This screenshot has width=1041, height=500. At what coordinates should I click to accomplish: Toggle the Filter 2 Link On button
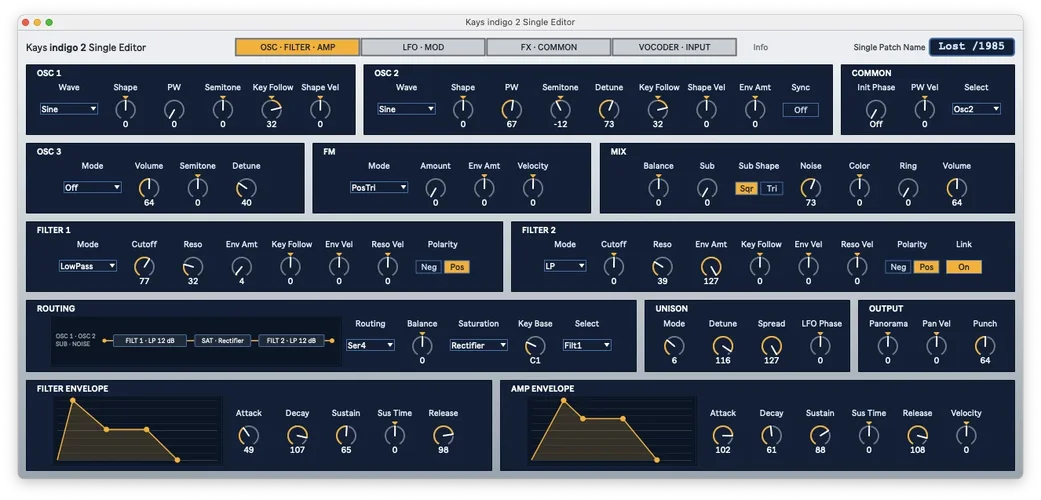click(x=964, y=267)
